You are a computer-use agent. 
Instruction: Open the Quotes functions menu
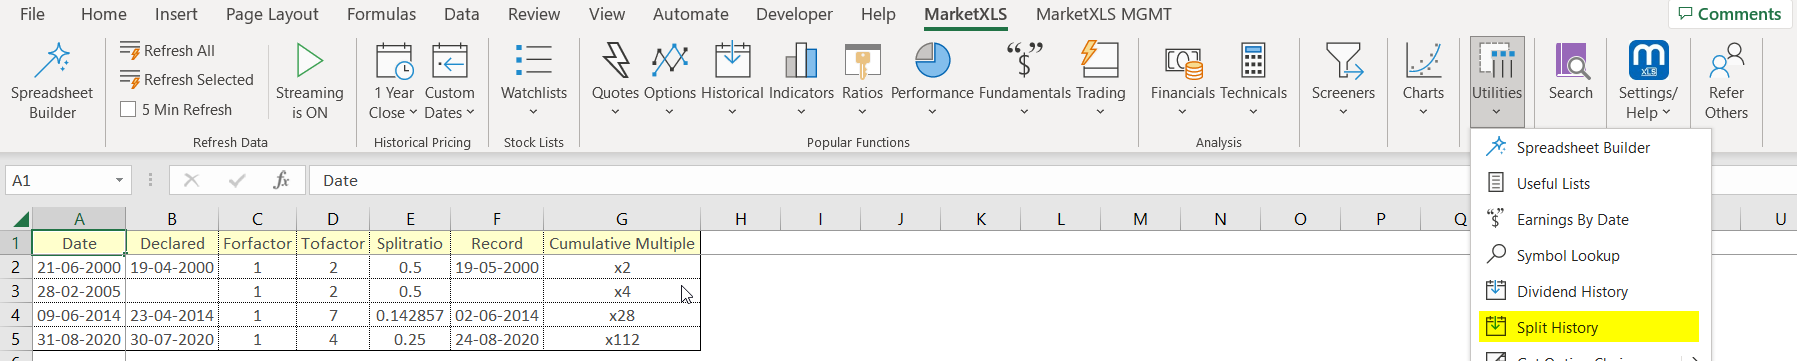[615, 80]
